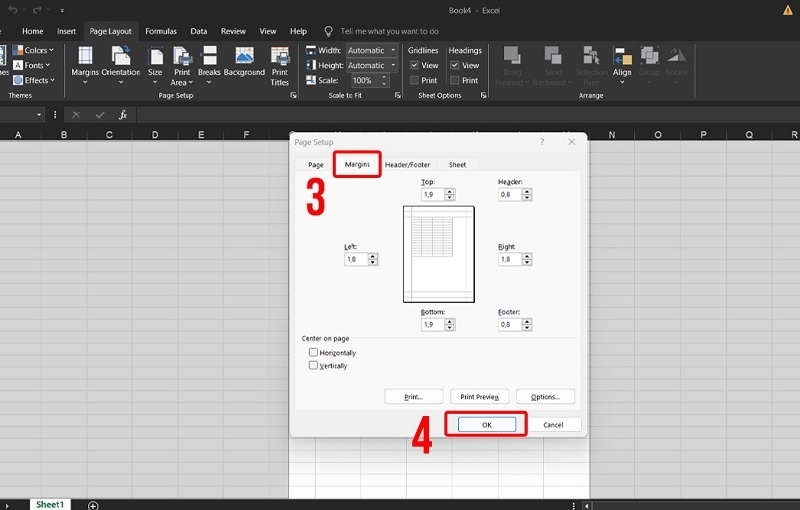Click the Print Area icon

(x=182, y=58)
